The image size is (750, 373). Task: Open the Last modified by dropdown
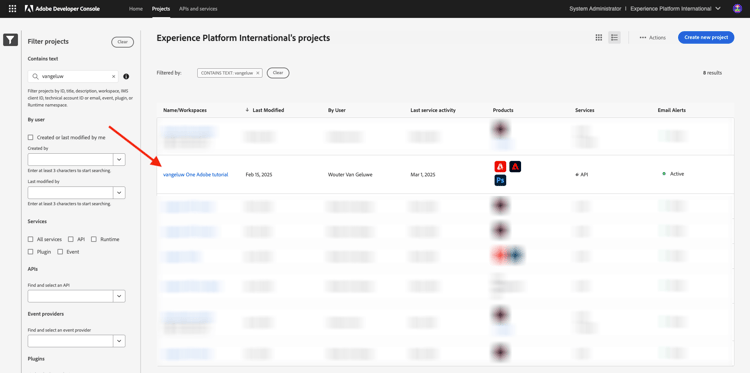coord(119,192)
